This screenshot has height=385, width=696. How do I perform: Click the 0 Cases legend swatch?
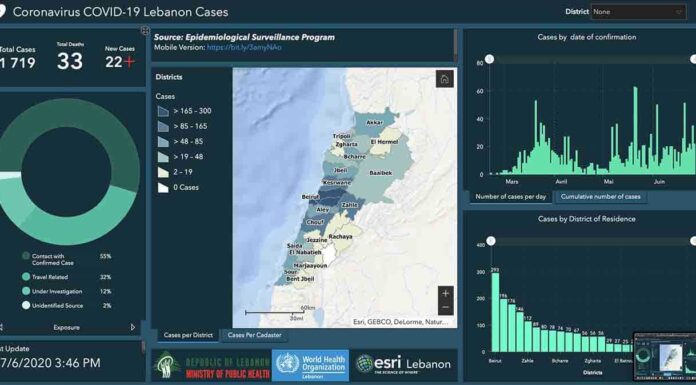click(x=163, y=187)
